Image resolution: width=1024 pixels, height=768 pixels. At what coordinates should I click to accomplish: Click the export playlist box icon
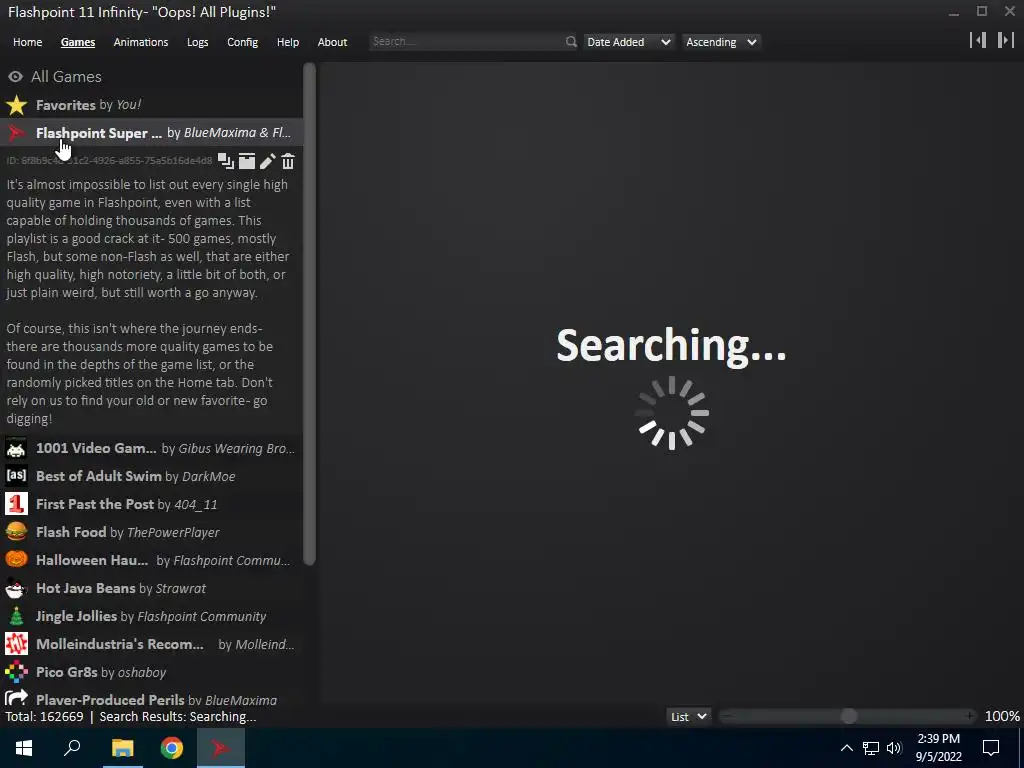point(247,161)
